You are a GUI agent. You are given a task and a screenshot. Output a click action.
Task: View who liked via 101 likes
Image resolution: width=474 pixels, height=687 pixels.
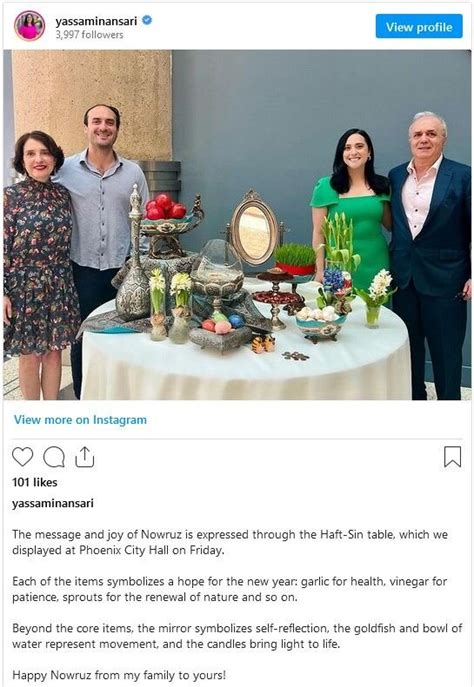(x=35, y=482)
